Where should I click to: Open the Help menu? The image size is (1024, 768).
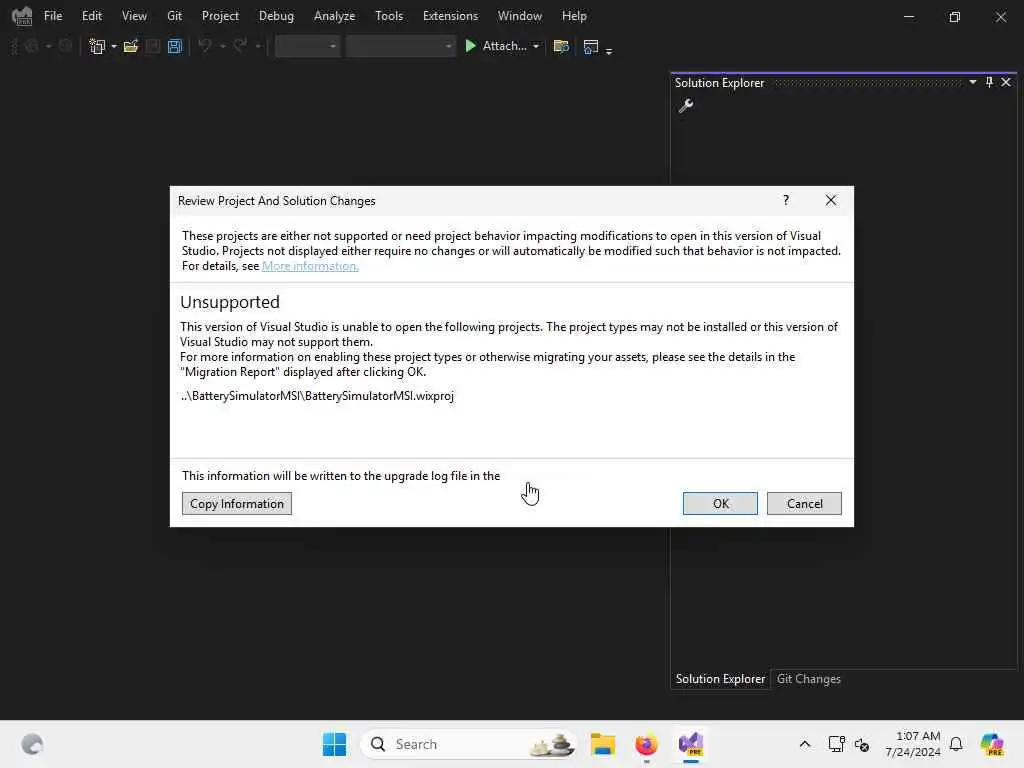(574, 16)
